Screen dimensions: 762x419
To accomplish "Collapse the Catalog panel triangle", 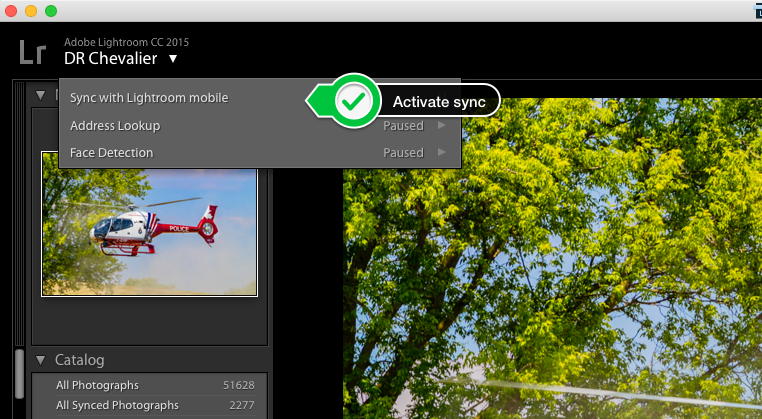I will click(x=41, y=360).
